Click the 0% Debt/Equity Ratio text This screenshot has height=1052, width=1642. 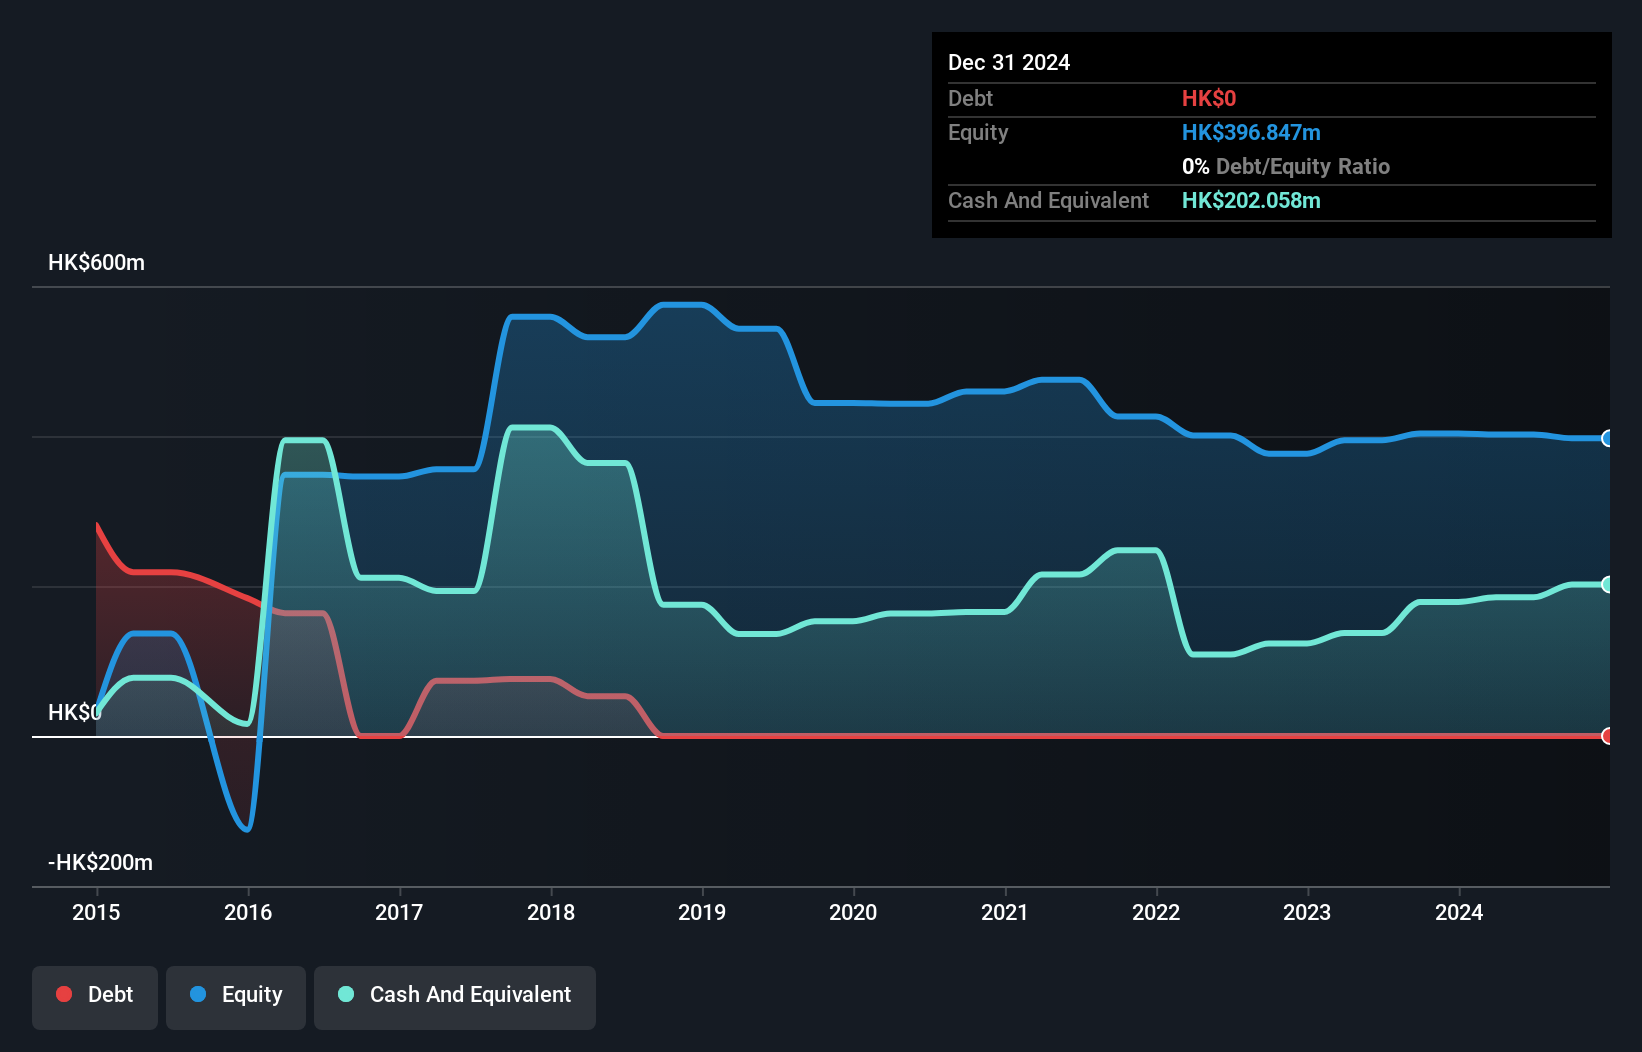(x=1286, y=166)
